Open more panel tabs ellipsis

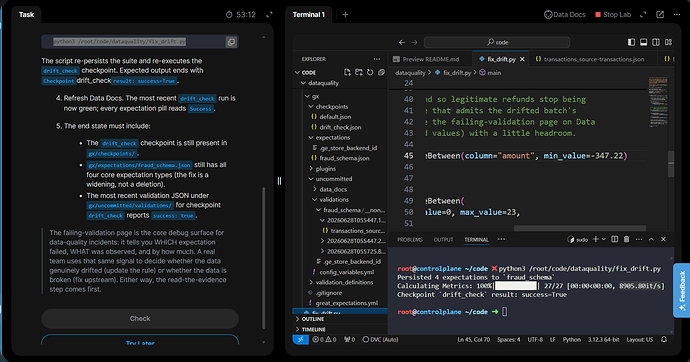pos(501,240)
